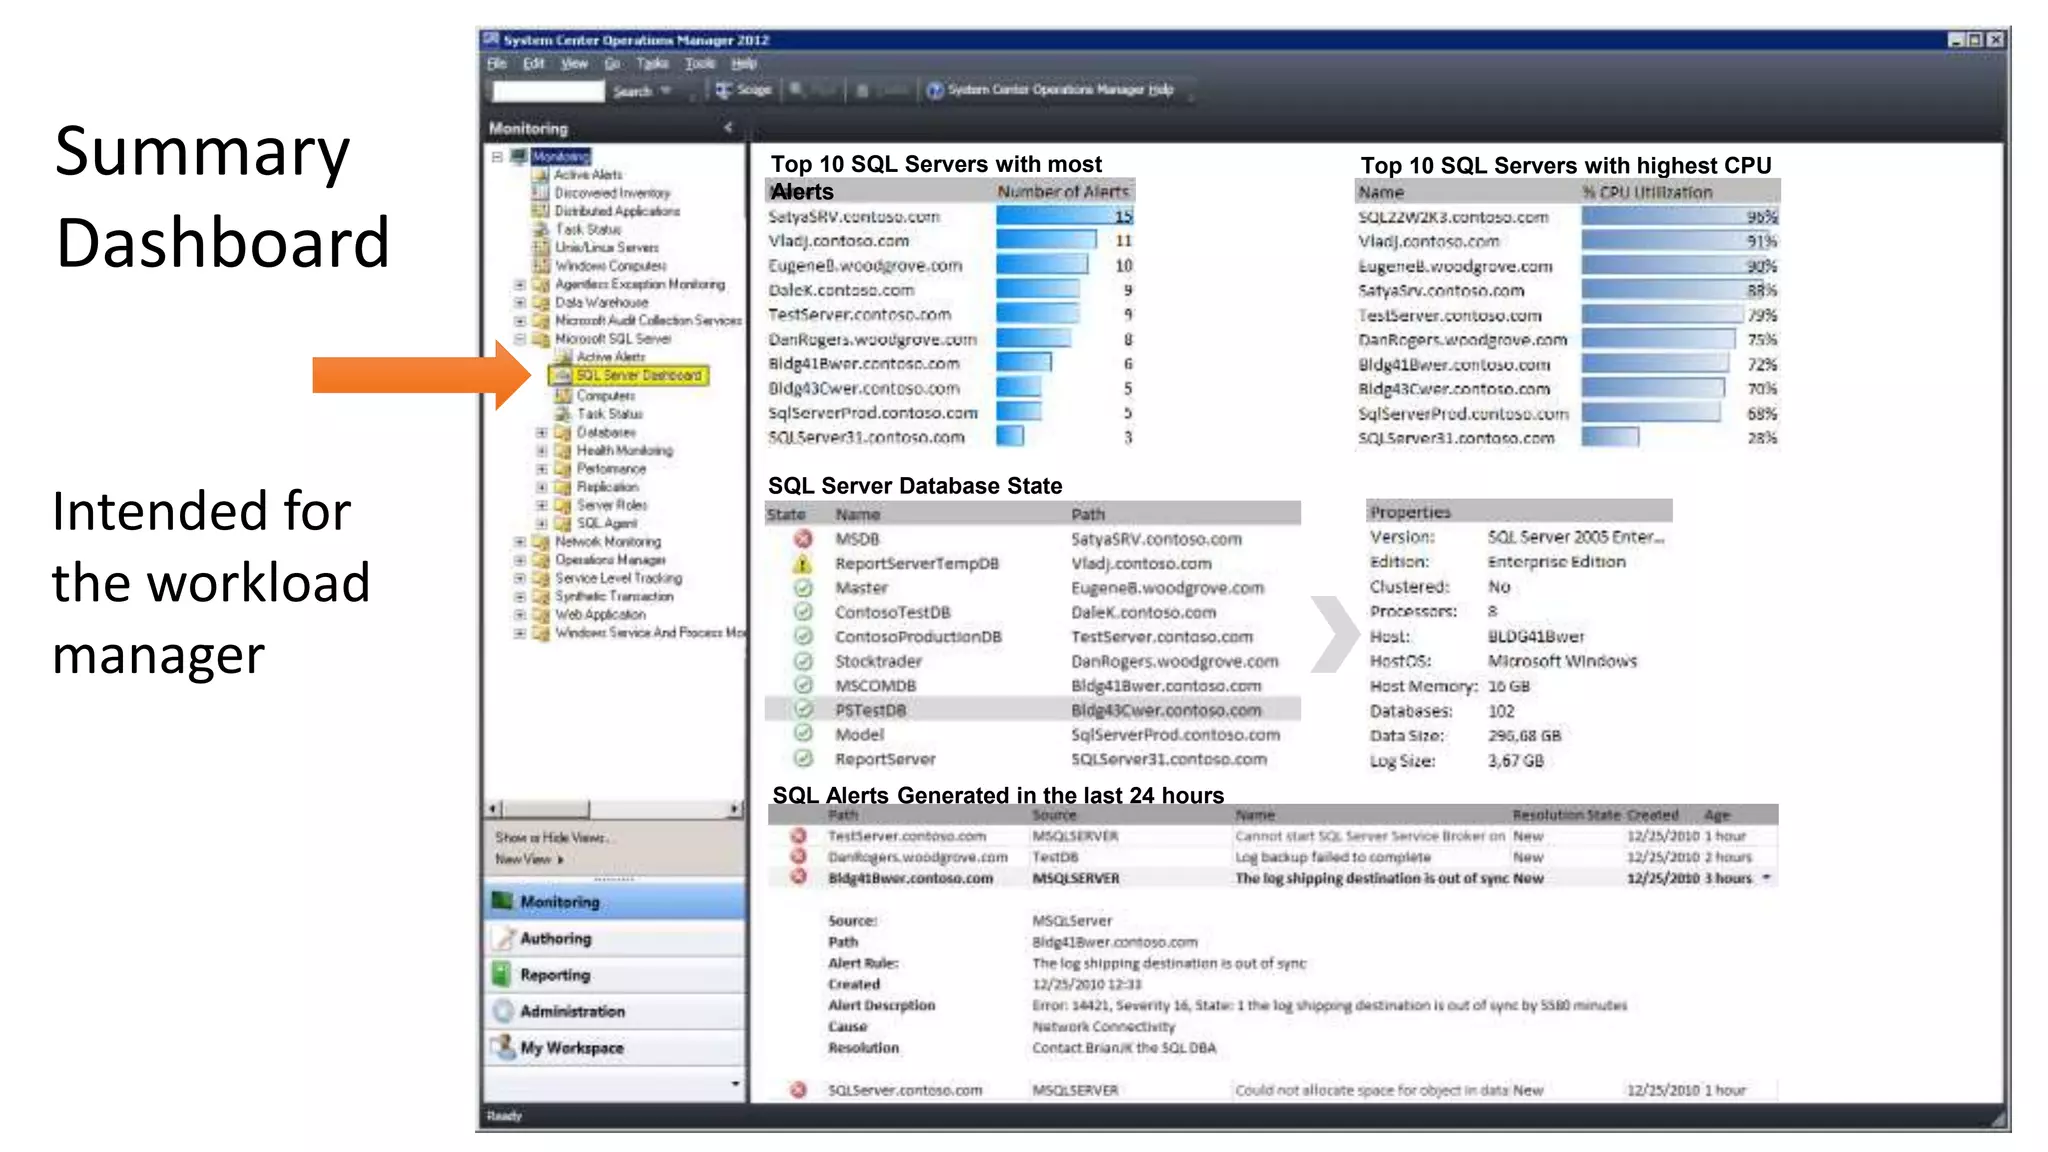Collapse the Microsoft SQL Server tree node
Viewport: 2048px width, 1152px height.
pyautogui.click(x=520, y=339)
